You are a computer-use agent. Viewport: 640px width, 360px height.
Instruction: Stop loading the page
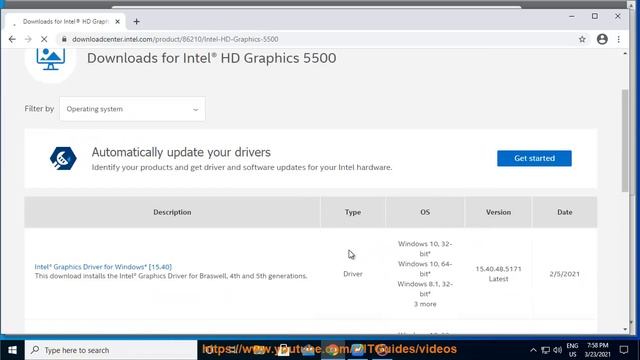point(44,39)
